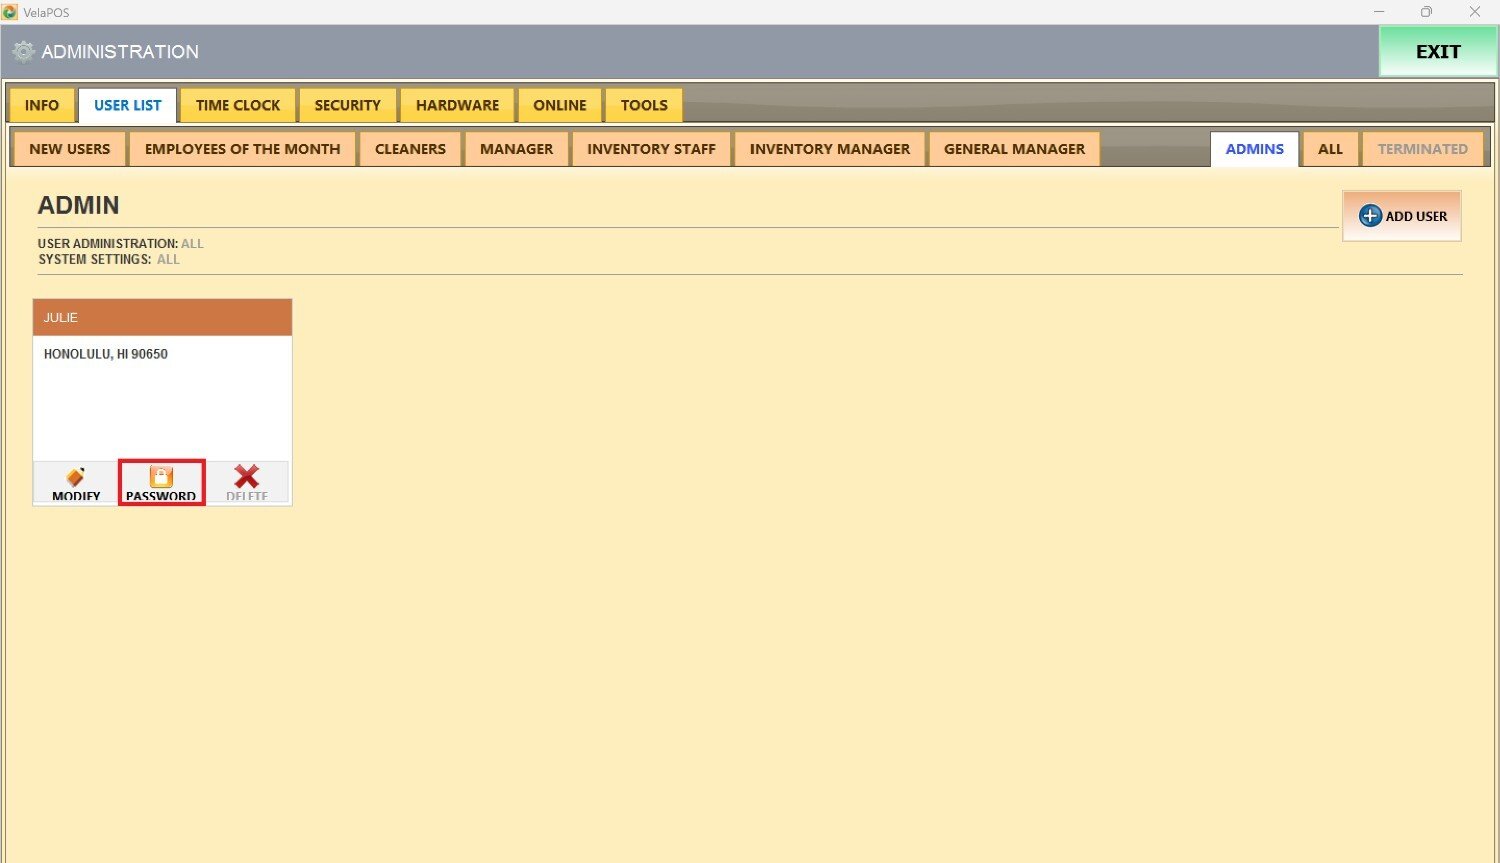1500x863 pixels.
Task: Click the VelaPOS app icon in title bar
Action: (10, 12)
